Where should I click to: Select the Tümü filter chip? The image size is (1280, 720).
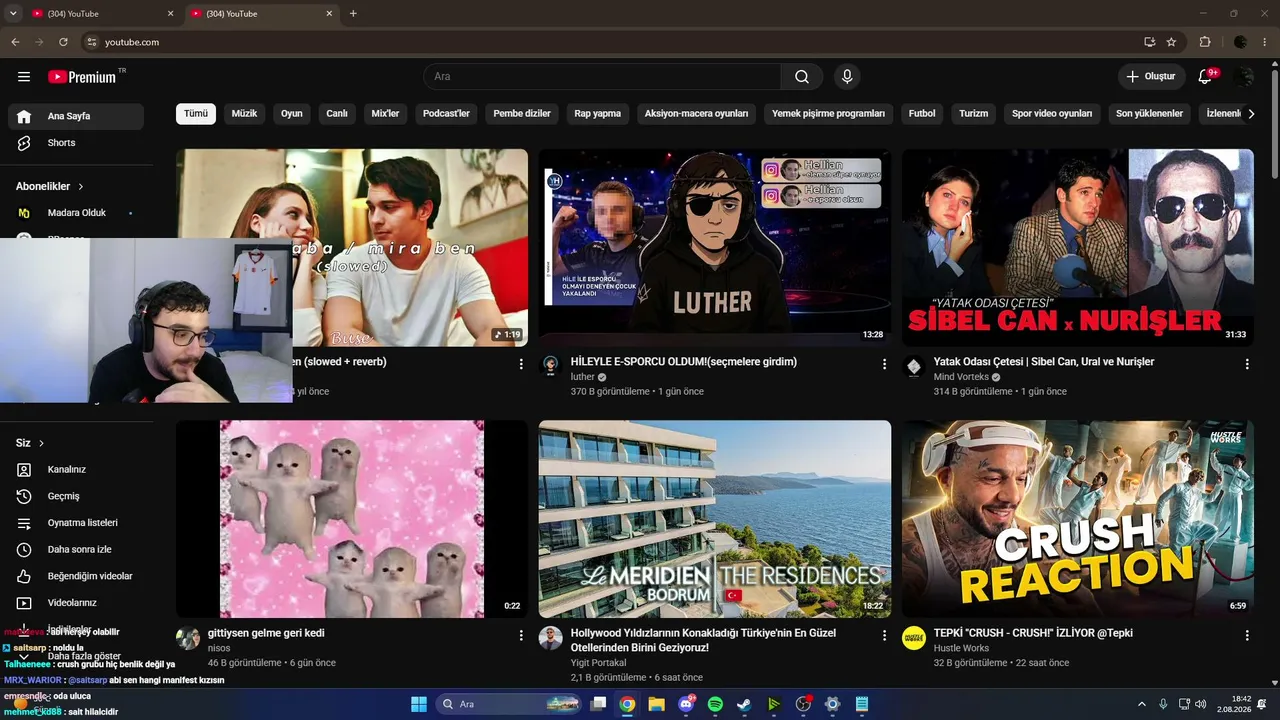tap(196, 114)
